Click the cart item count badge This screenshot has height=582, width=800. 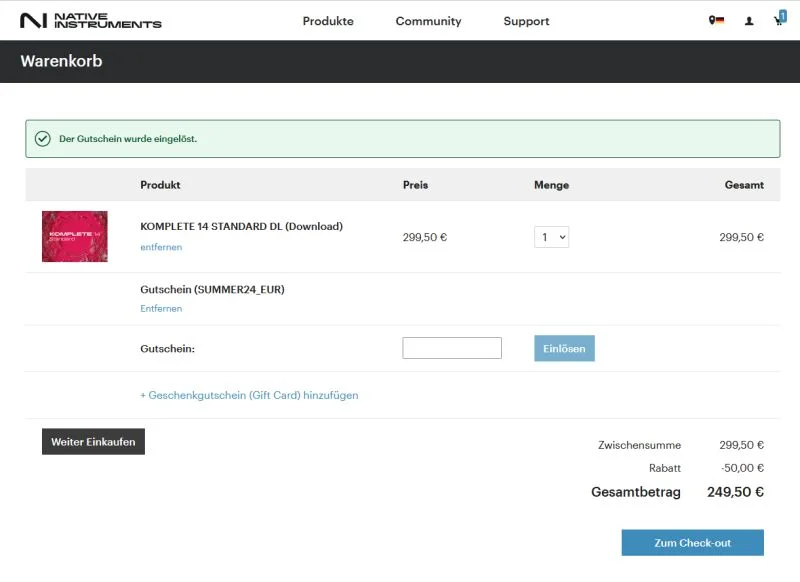coord(783,16)
